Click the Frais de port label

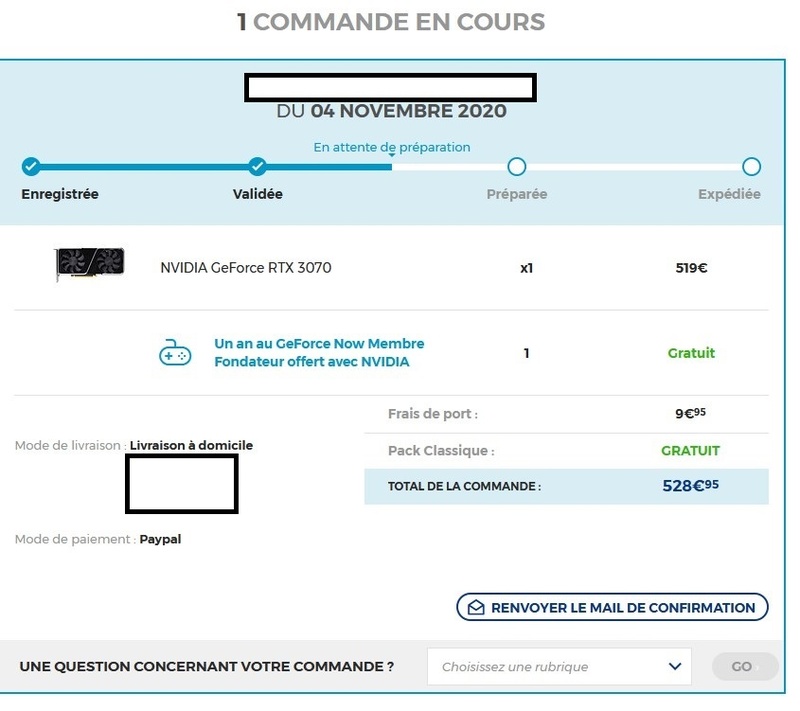coord(433,414)
